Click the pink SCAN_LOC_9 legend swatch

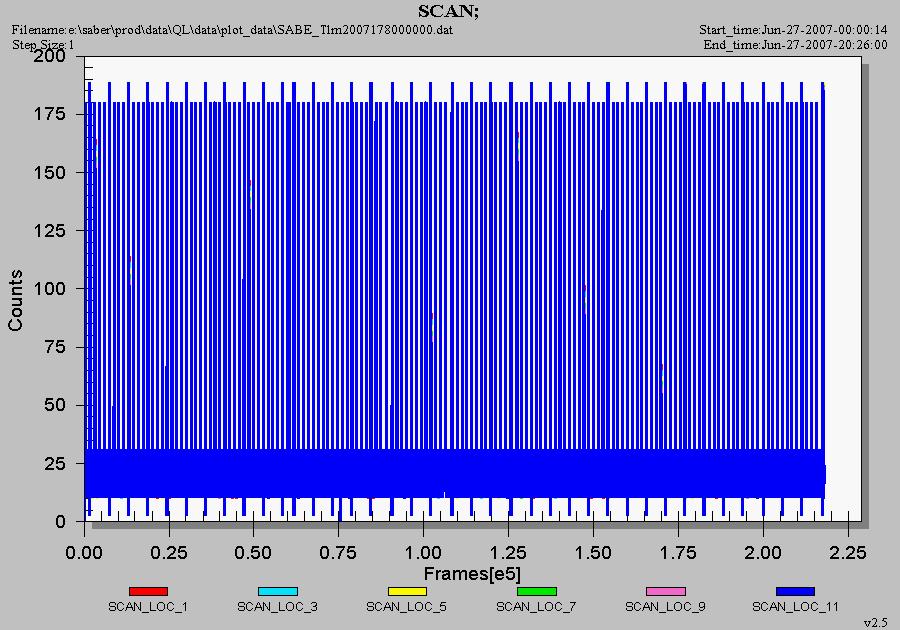[x=666, y=591]
